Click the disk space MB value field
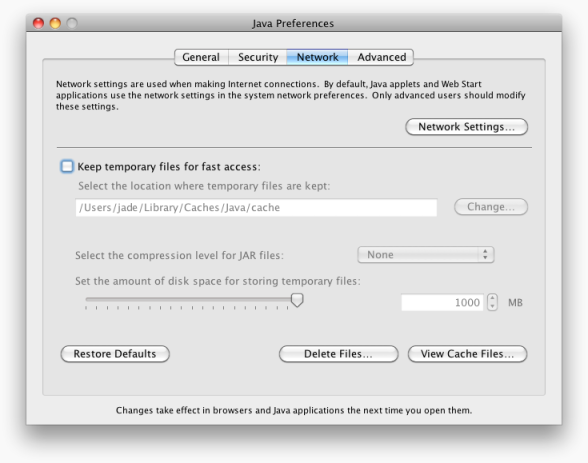The image size is (588, 463). 442,302
